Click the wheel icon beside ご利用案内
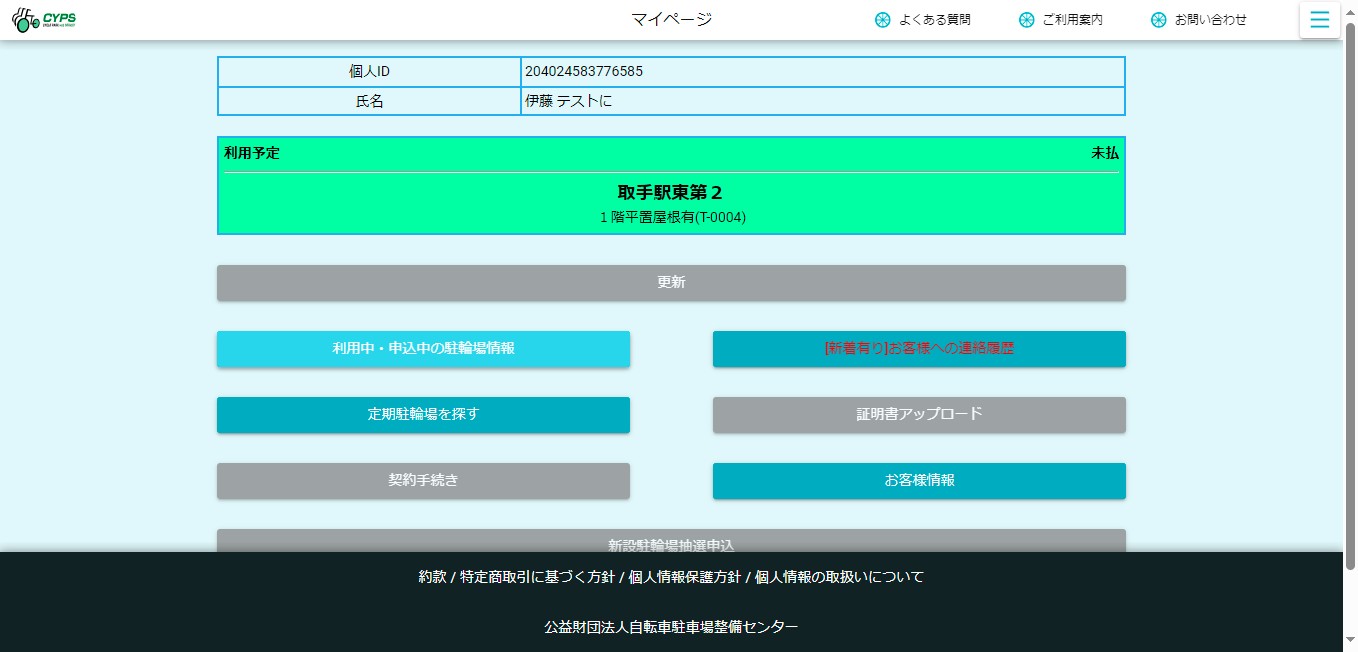The width and height of the screenshot is (1358, 652). tap(1026, 20)
